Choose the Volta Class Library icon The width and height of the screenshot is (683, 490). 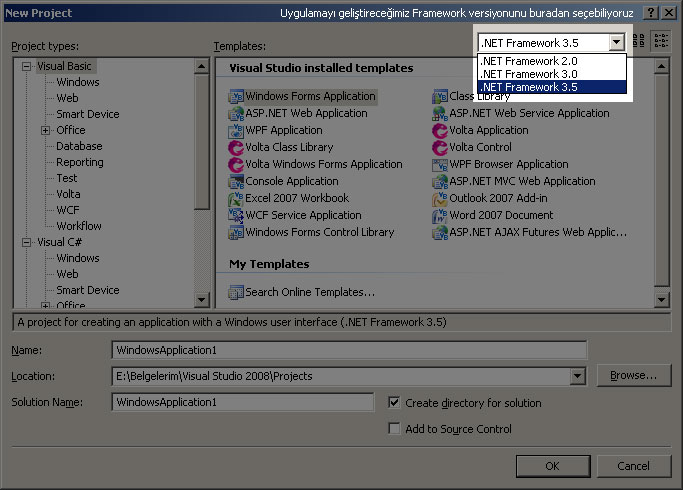(x=237, y=148)
